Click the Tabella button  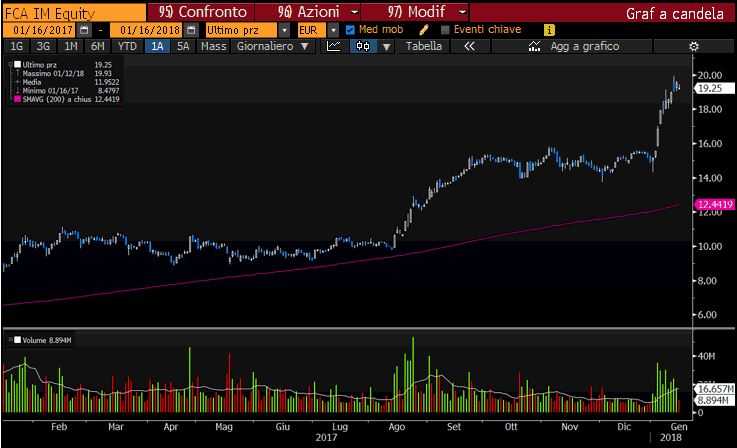coord(423,46)
